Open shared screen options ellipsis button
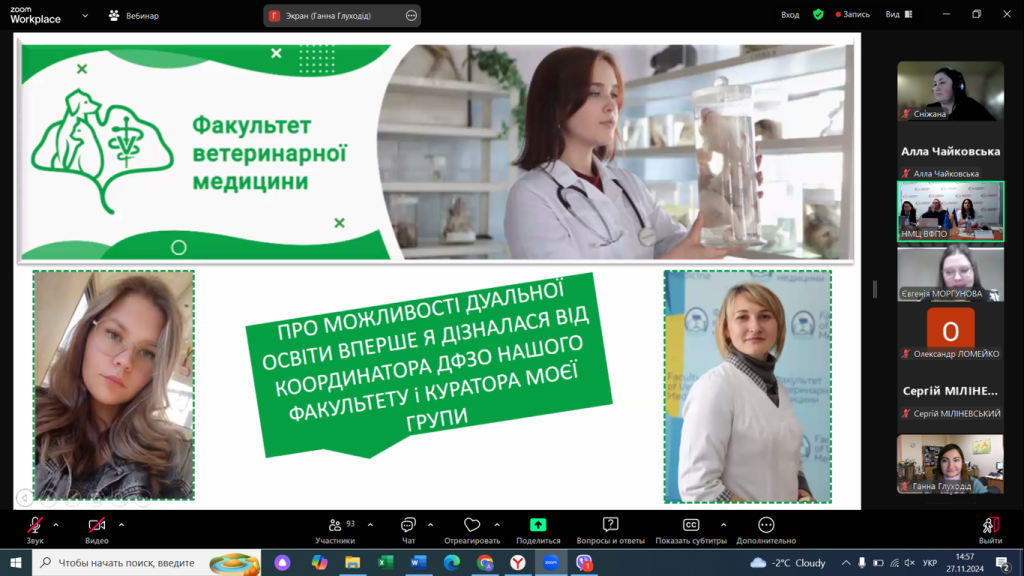 [412, 16]
